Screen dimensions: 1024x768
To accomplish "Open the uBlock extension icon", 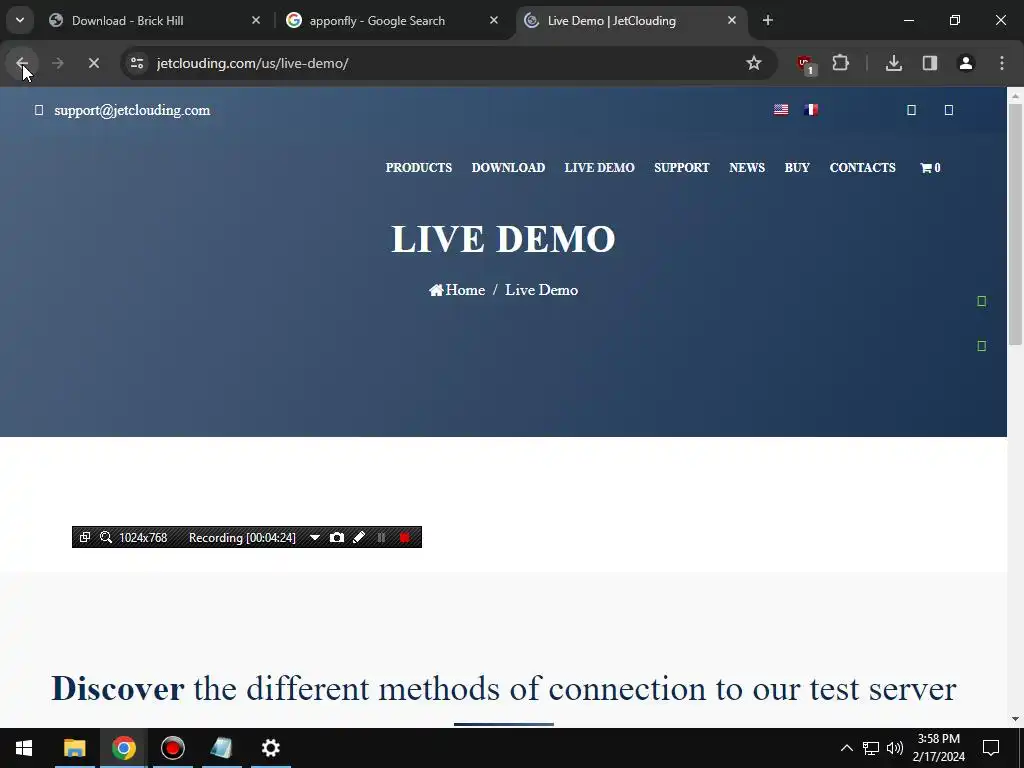I will tap(805, 63).
